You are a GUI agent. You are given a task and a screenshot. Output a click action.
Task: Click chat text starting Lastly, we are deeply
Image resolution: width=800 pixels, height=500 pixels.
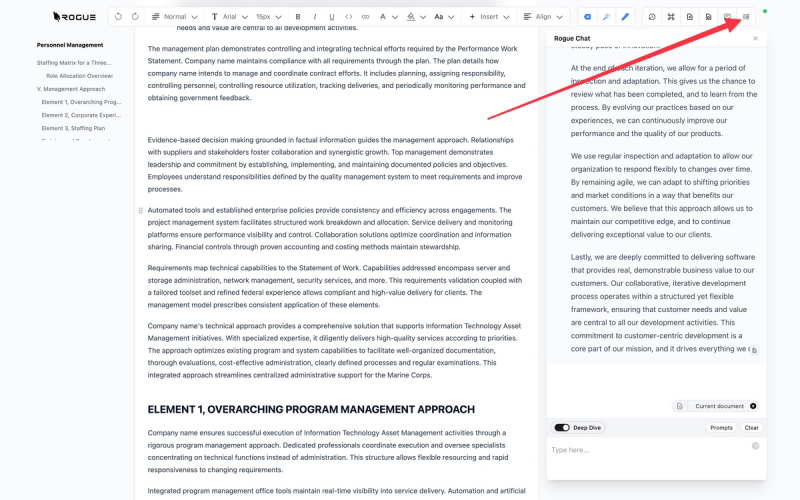point(663,303)
